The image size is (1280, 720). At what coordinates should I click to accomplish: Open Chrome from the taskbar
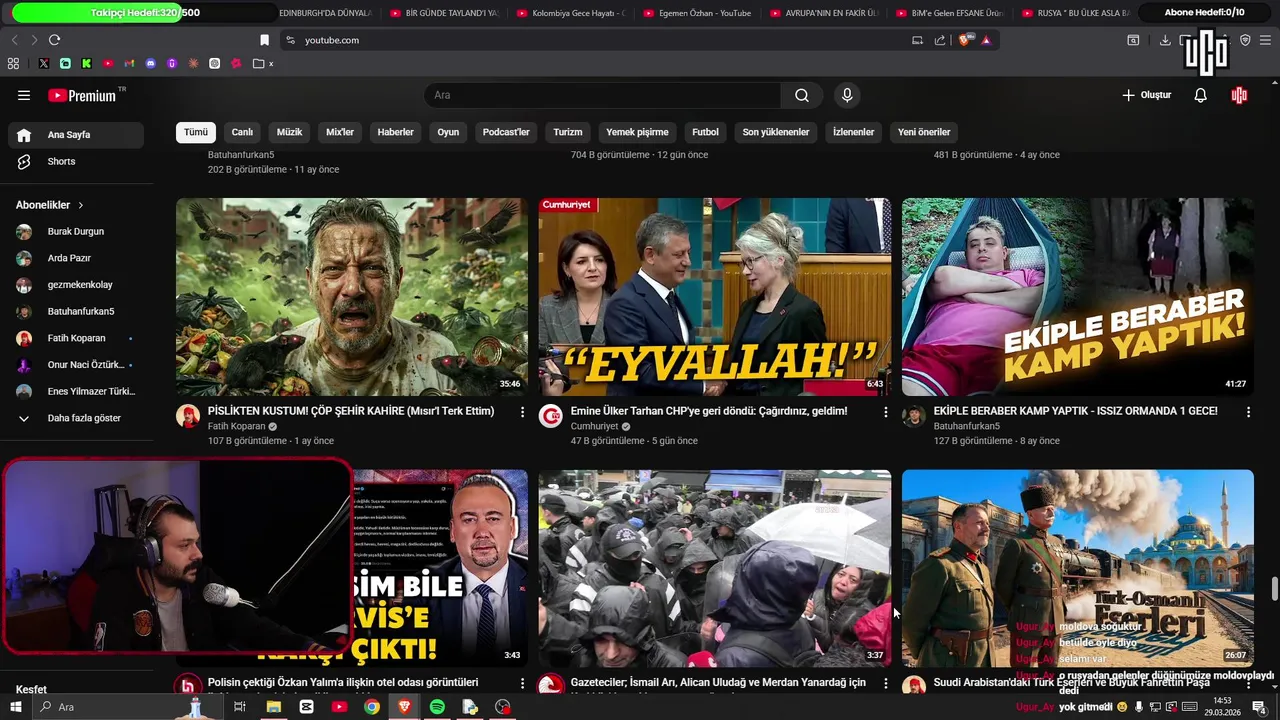coord(372,707)
